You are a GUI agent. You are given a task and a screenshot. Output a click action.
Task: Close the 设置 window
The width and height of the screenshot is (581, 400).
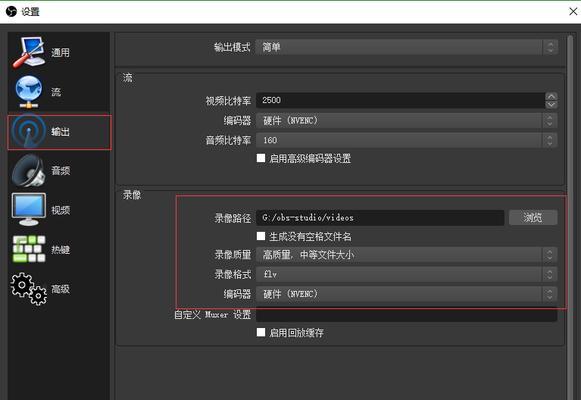[573, 11]
